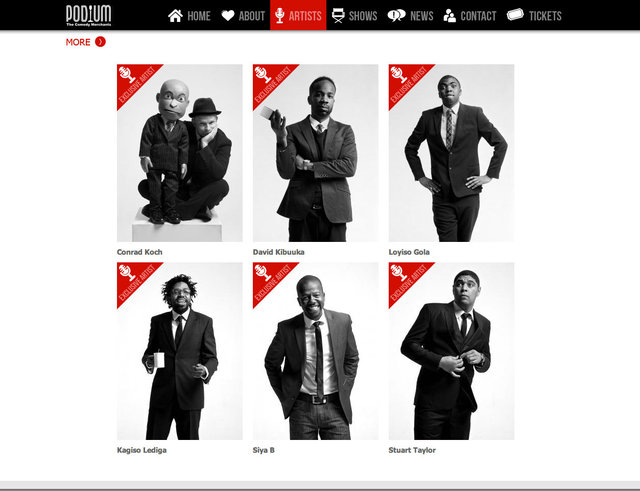Click the microphone icon in Artists tab
This screenshot has height=491, width=640.
click(280, 16)
